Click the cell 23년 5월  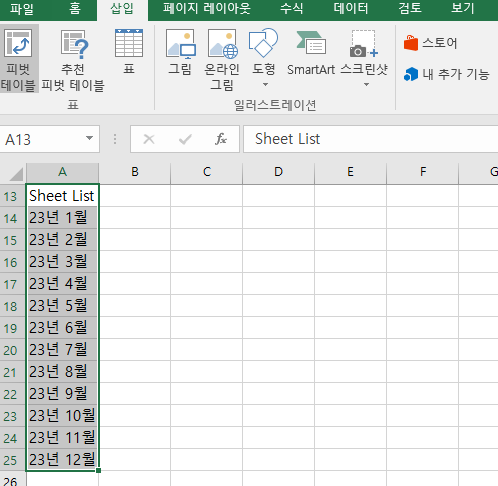[62, 306]
